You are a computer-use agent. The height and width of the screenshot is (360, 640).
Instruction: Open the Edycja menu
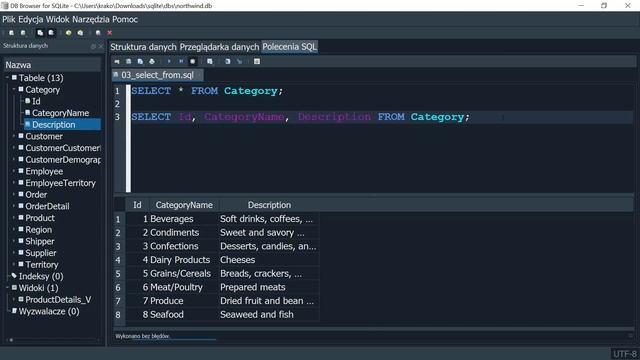click(x=31, y=19)
